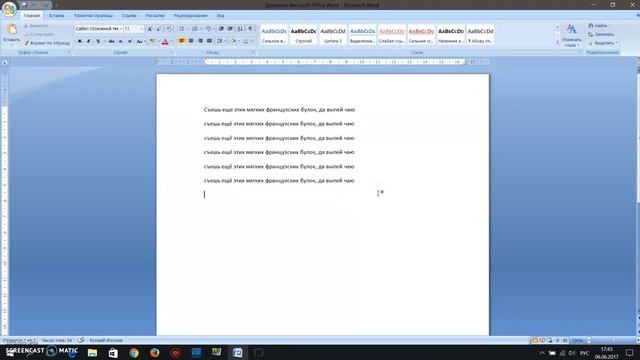This screenshot has width=640, height=360.
Task: Open File Explorer from the taskbar
Action: coord(92,353)
